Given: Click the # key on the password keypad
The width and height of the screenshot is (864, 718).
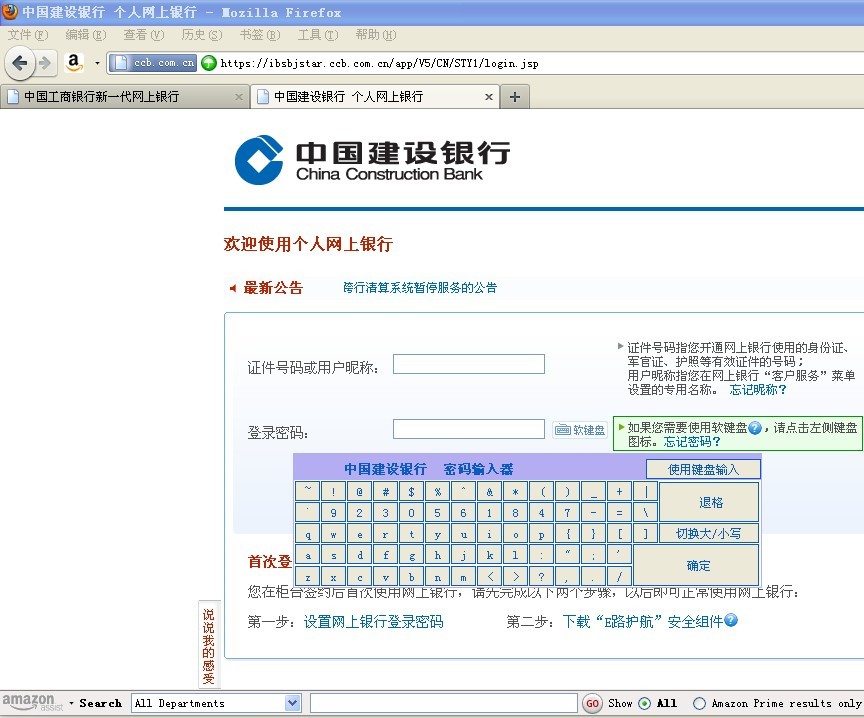Looking at the screenshot, I should point(386,491).
